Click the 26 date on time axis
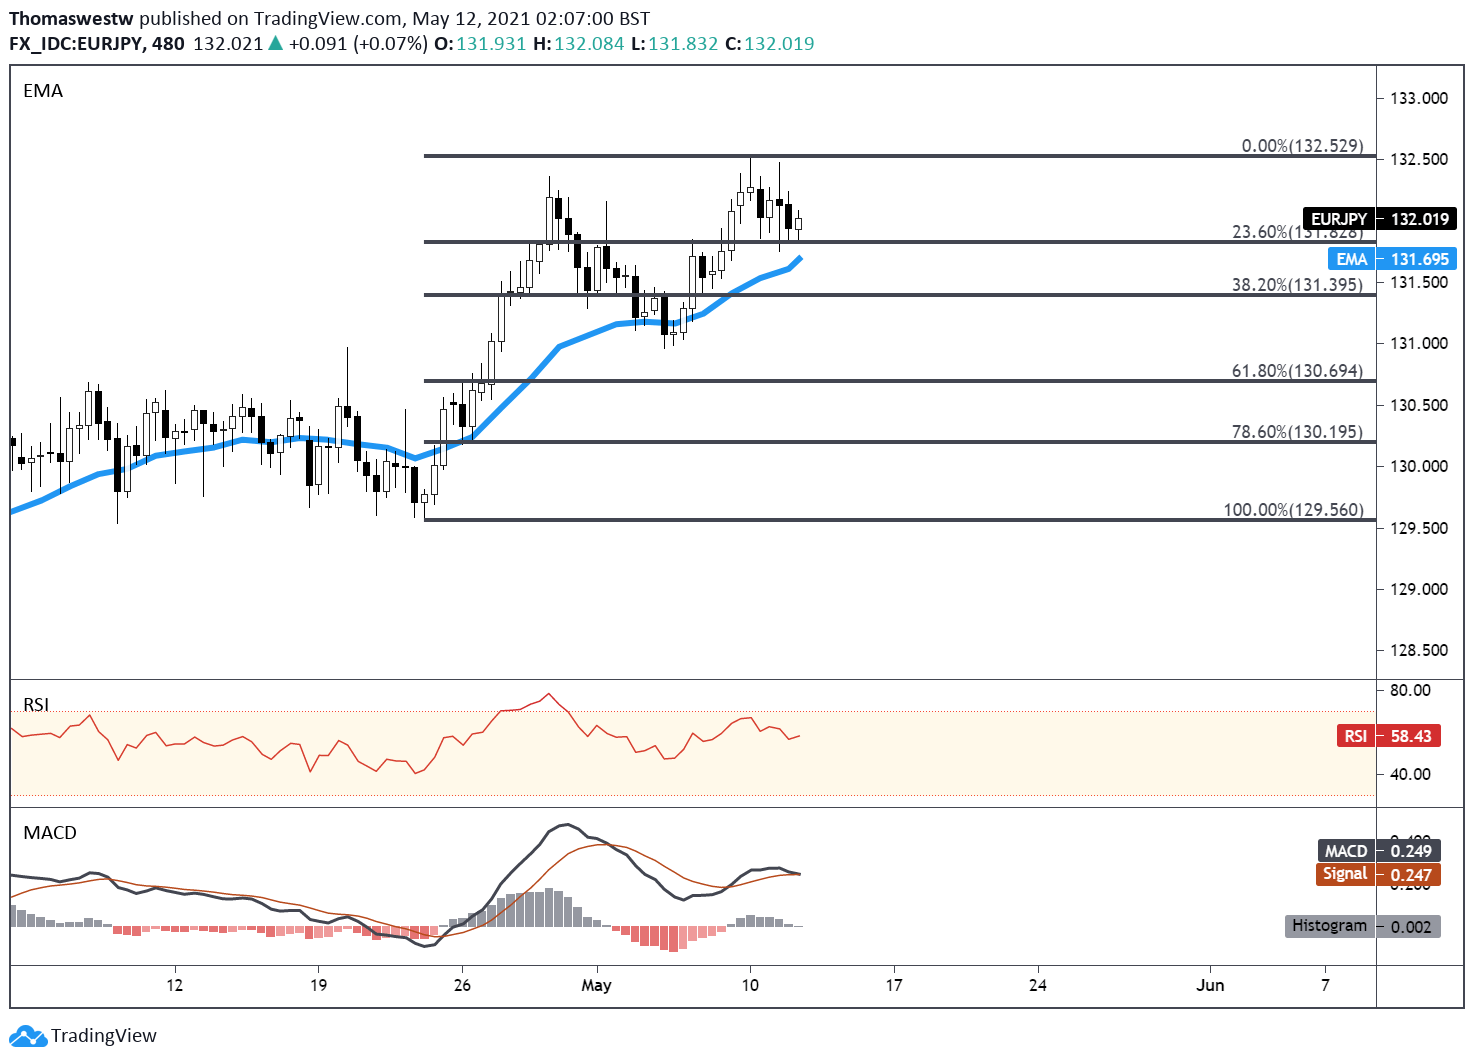Screen dimensions: 1474x1063 coord(462,986)
